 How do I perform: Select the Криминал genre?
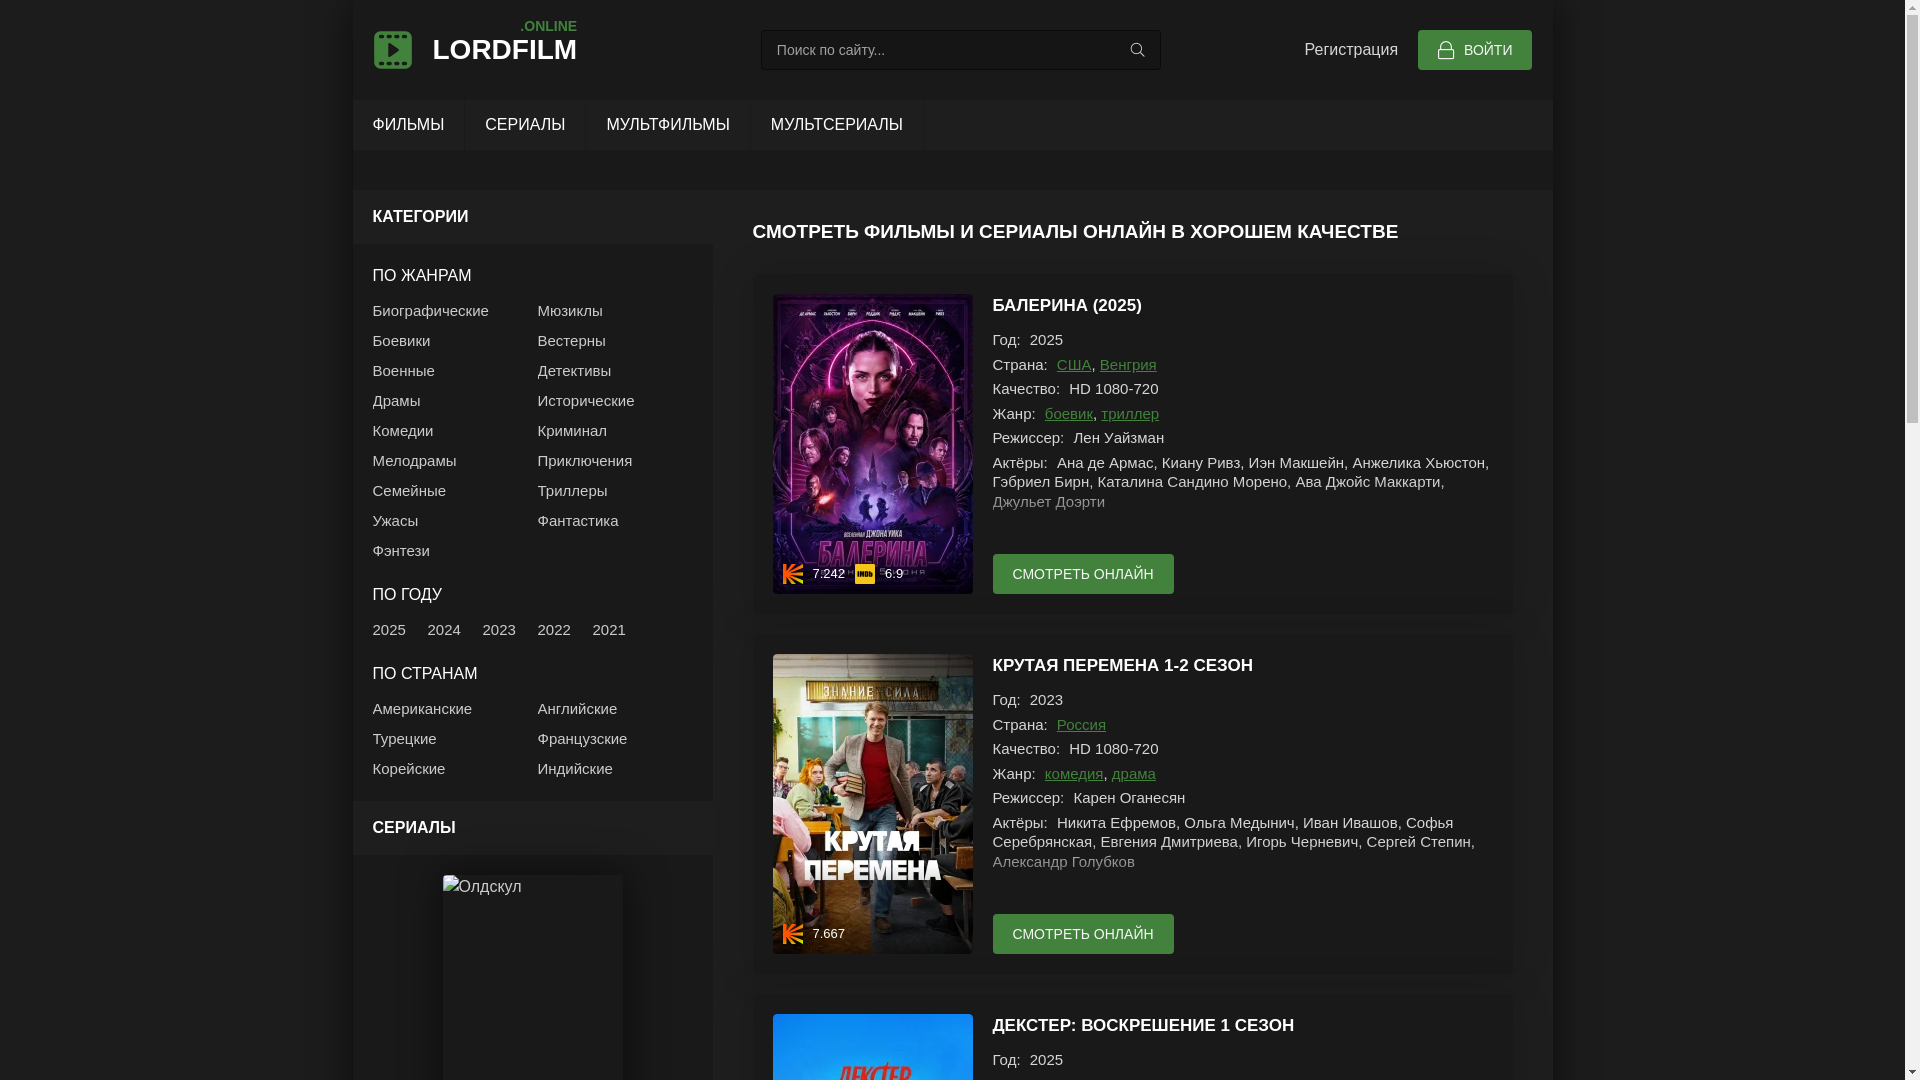[x=572, y=431]
